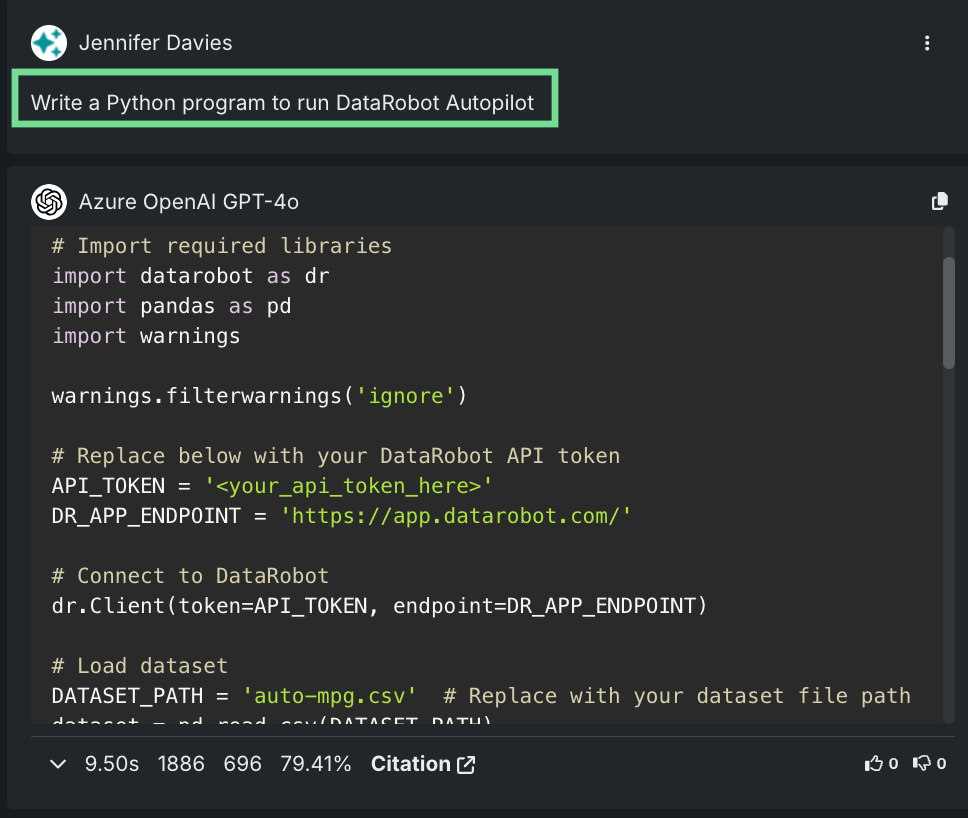Click the 'auto-mpg.csv' filename in code
This screenshot has height=818, width=968.
click(x=330, y=696)
